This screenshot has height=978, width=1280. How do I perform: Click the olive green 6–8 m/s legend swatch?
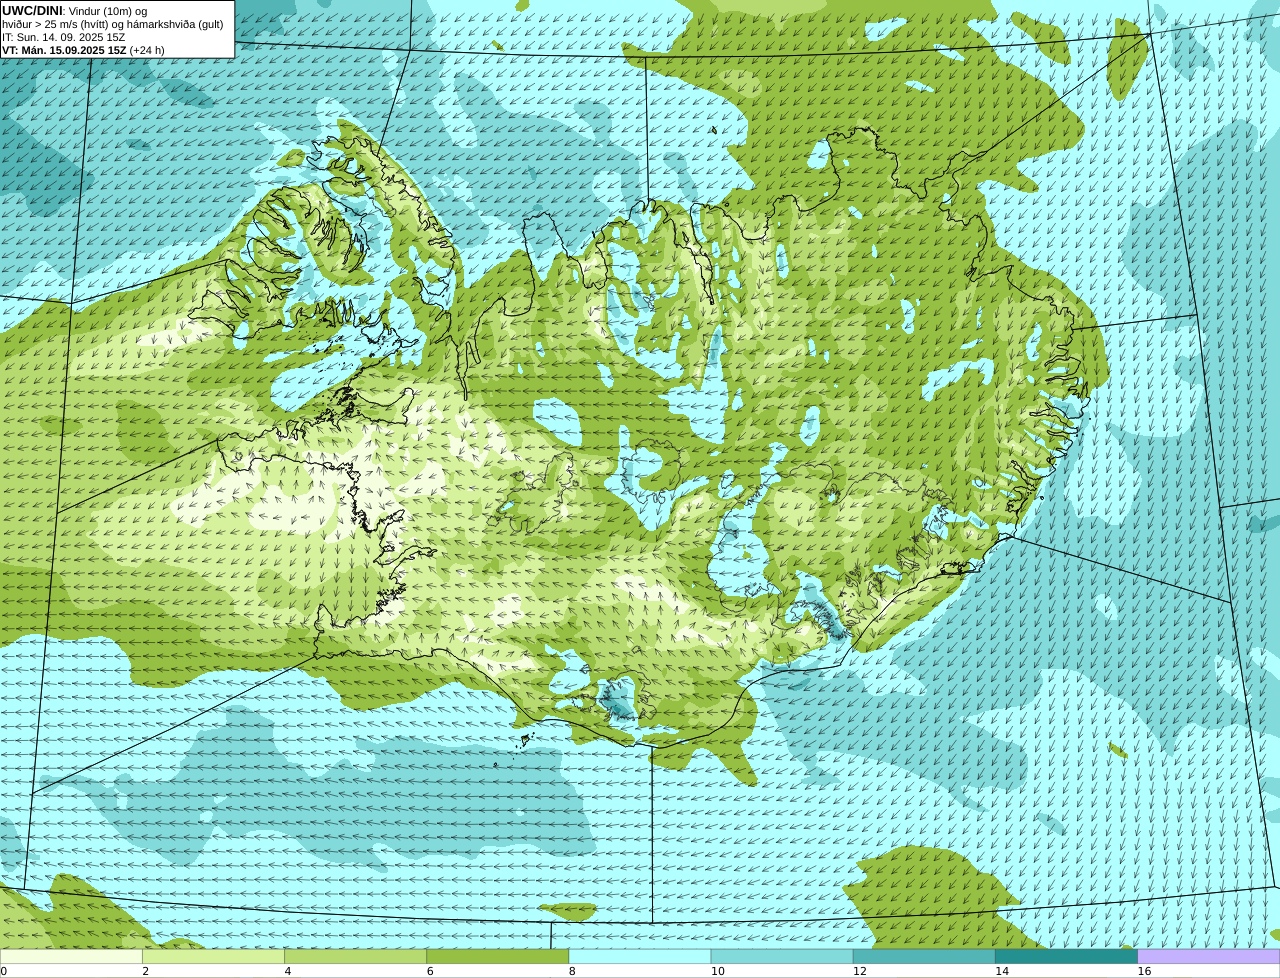[x=497, y=957]
